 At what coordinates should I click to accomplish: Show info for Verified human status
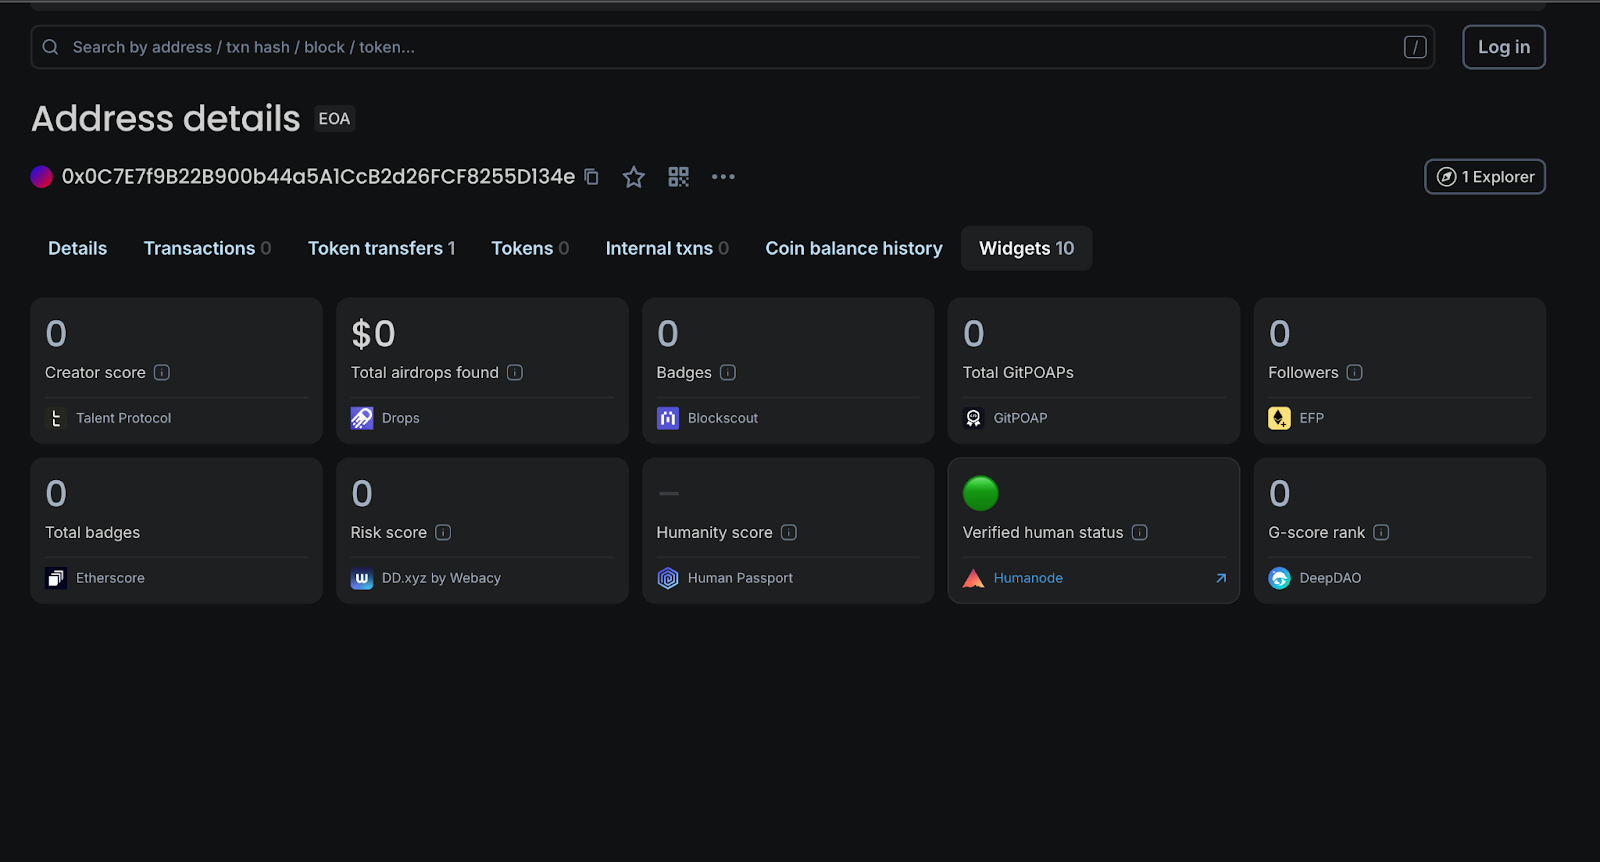click(x=1140, y=532)
